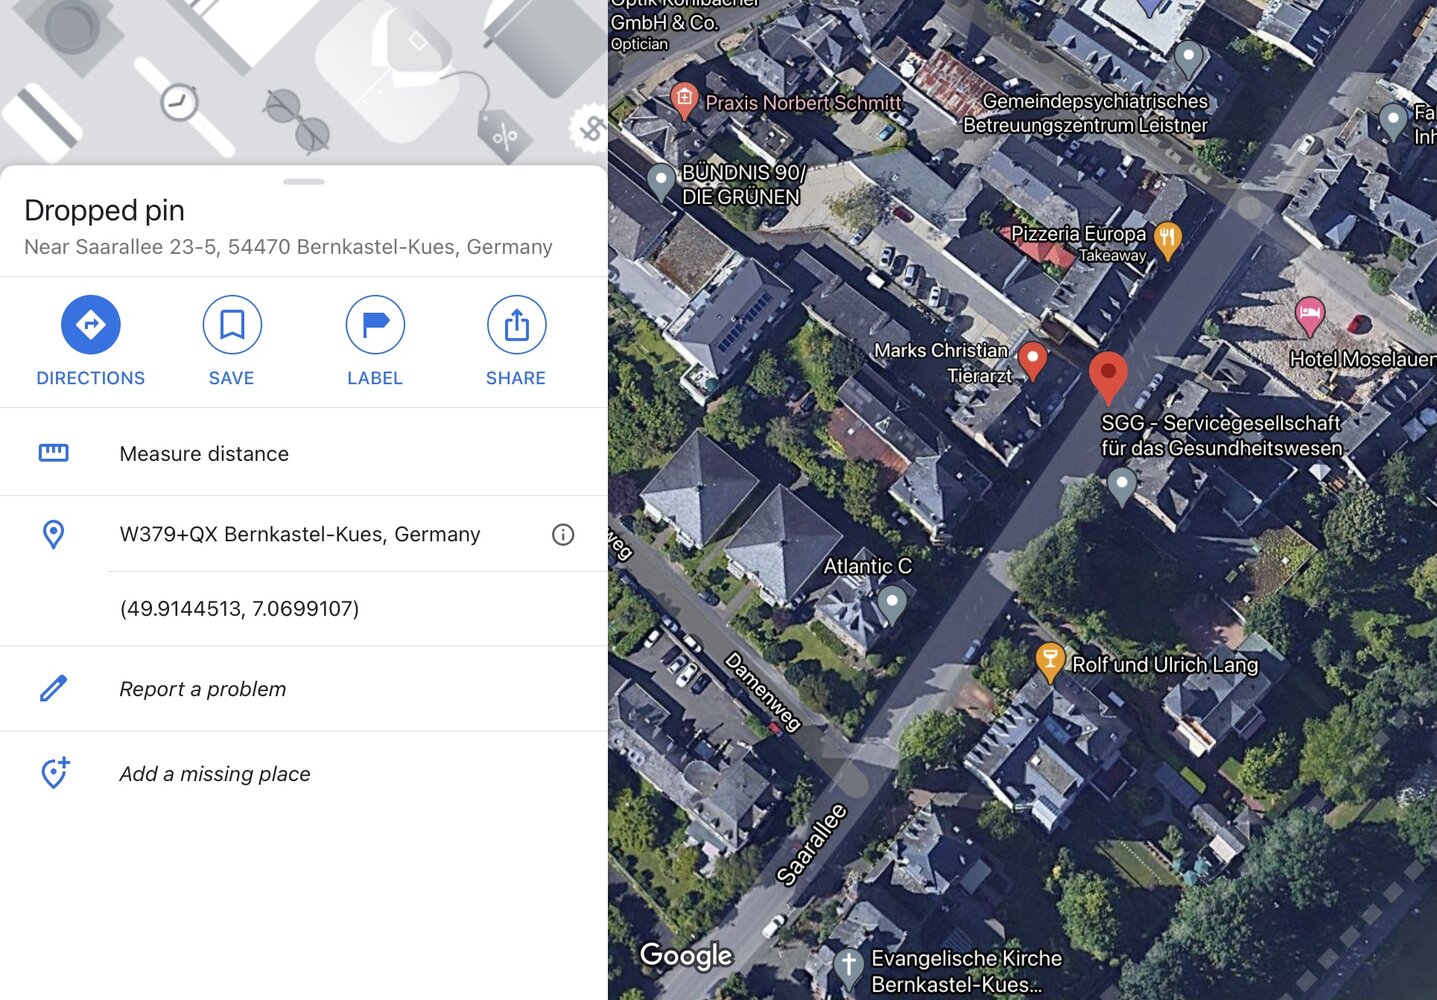Tap the add-place pin icon

click(x=54, y=772)
